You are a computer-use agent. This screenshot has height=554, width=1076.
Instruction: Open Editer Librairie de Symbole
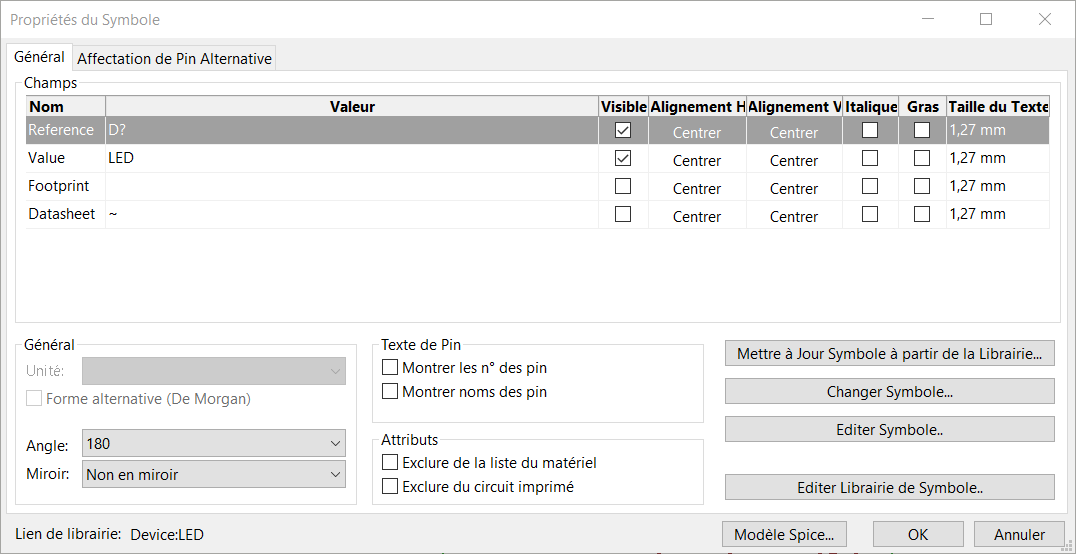(x=889, y=488)
